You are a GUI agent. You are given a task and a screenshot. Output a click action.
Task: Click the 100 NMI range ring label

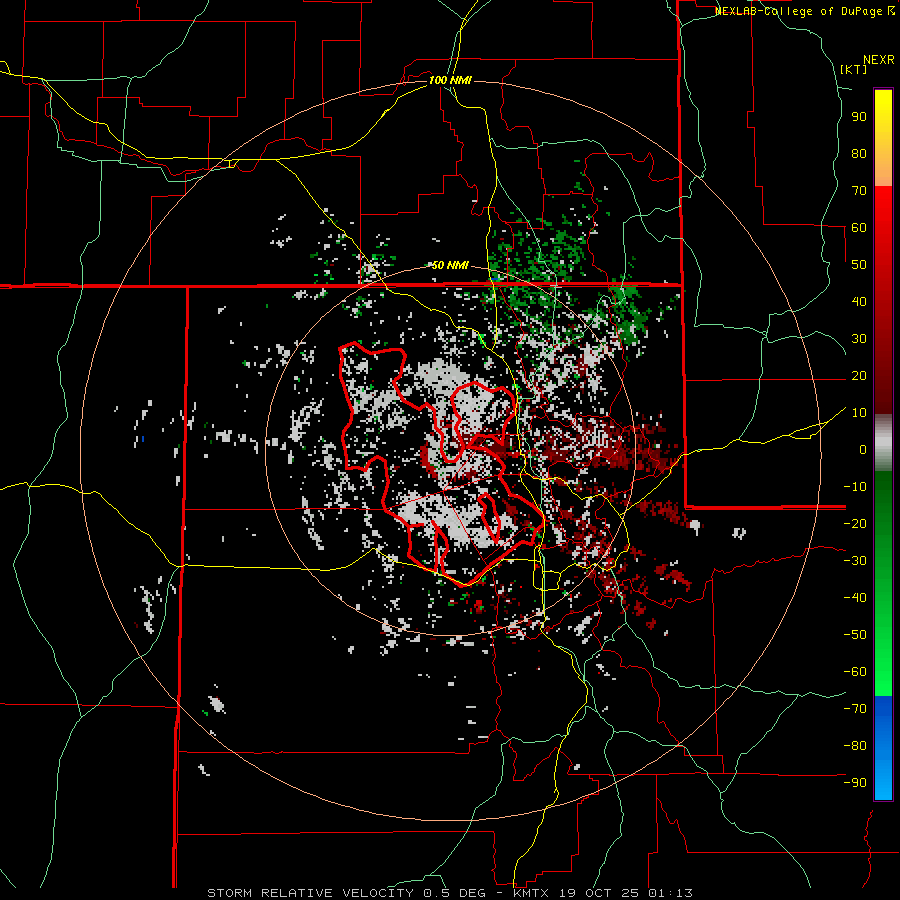point(450,80)
